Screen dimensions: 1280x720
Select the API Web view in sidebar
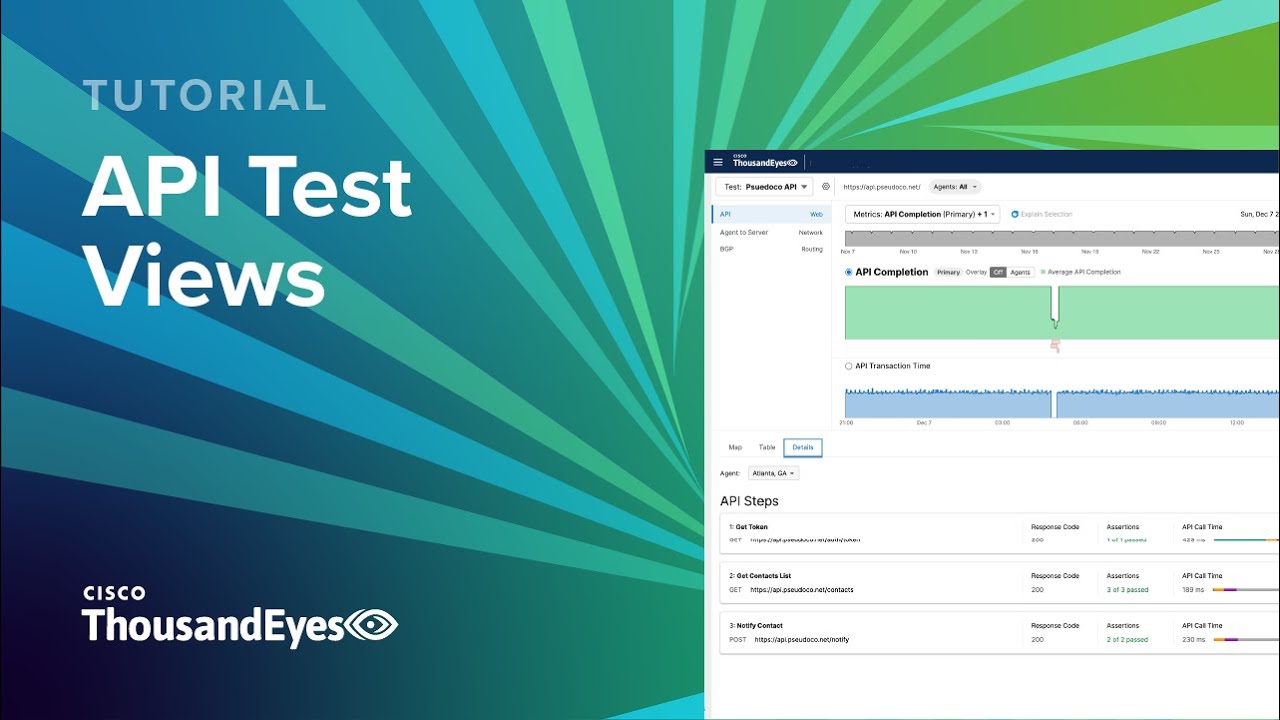[771, 214]
